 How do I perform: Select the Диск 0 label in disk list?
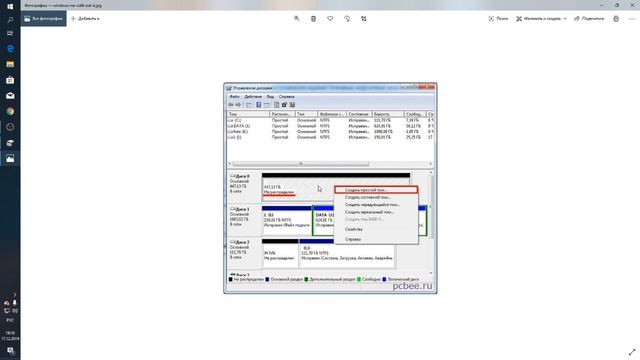click(242, 176)
